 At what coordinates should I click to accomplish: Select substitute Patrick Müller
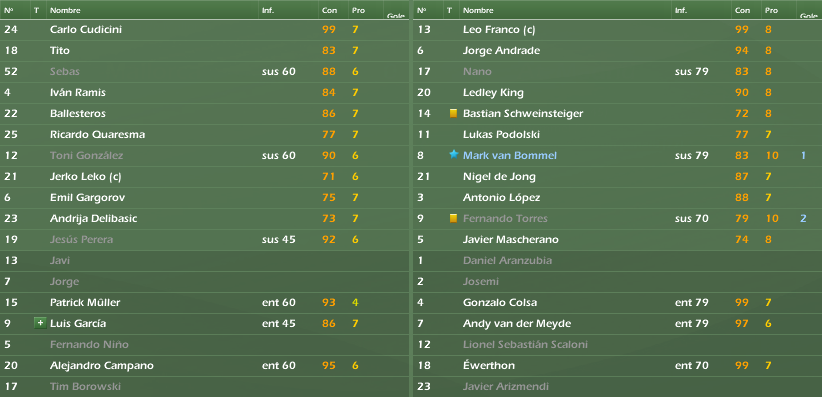point(204,302)
